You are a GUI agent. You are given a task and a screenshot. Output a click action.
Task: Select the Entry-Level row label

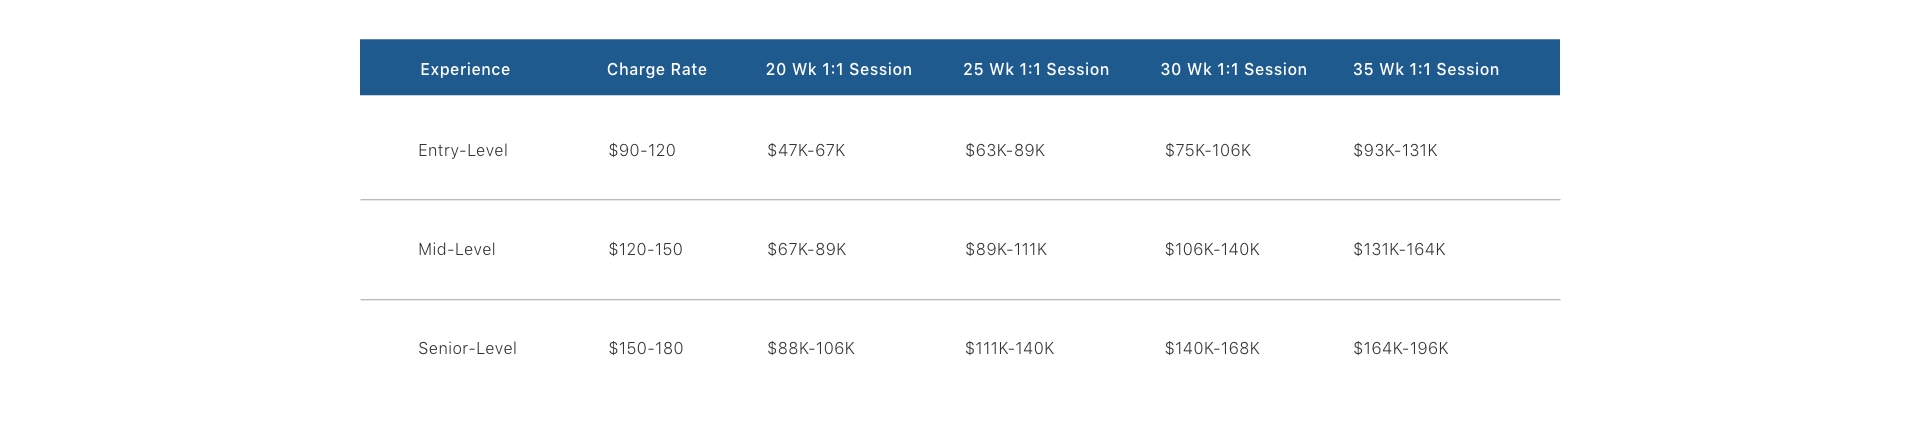pyautogui.click(x=463, y=150)
